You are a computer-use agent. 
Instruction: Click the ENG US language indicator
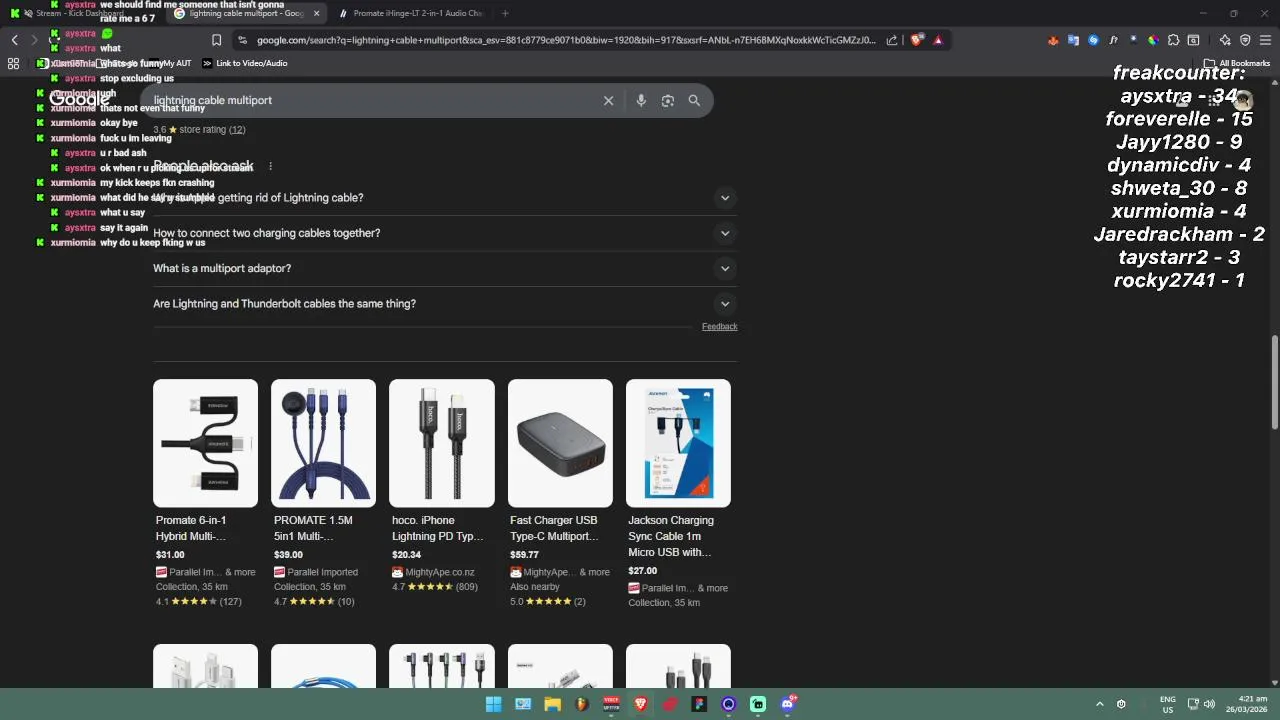tap(1167, 704)
